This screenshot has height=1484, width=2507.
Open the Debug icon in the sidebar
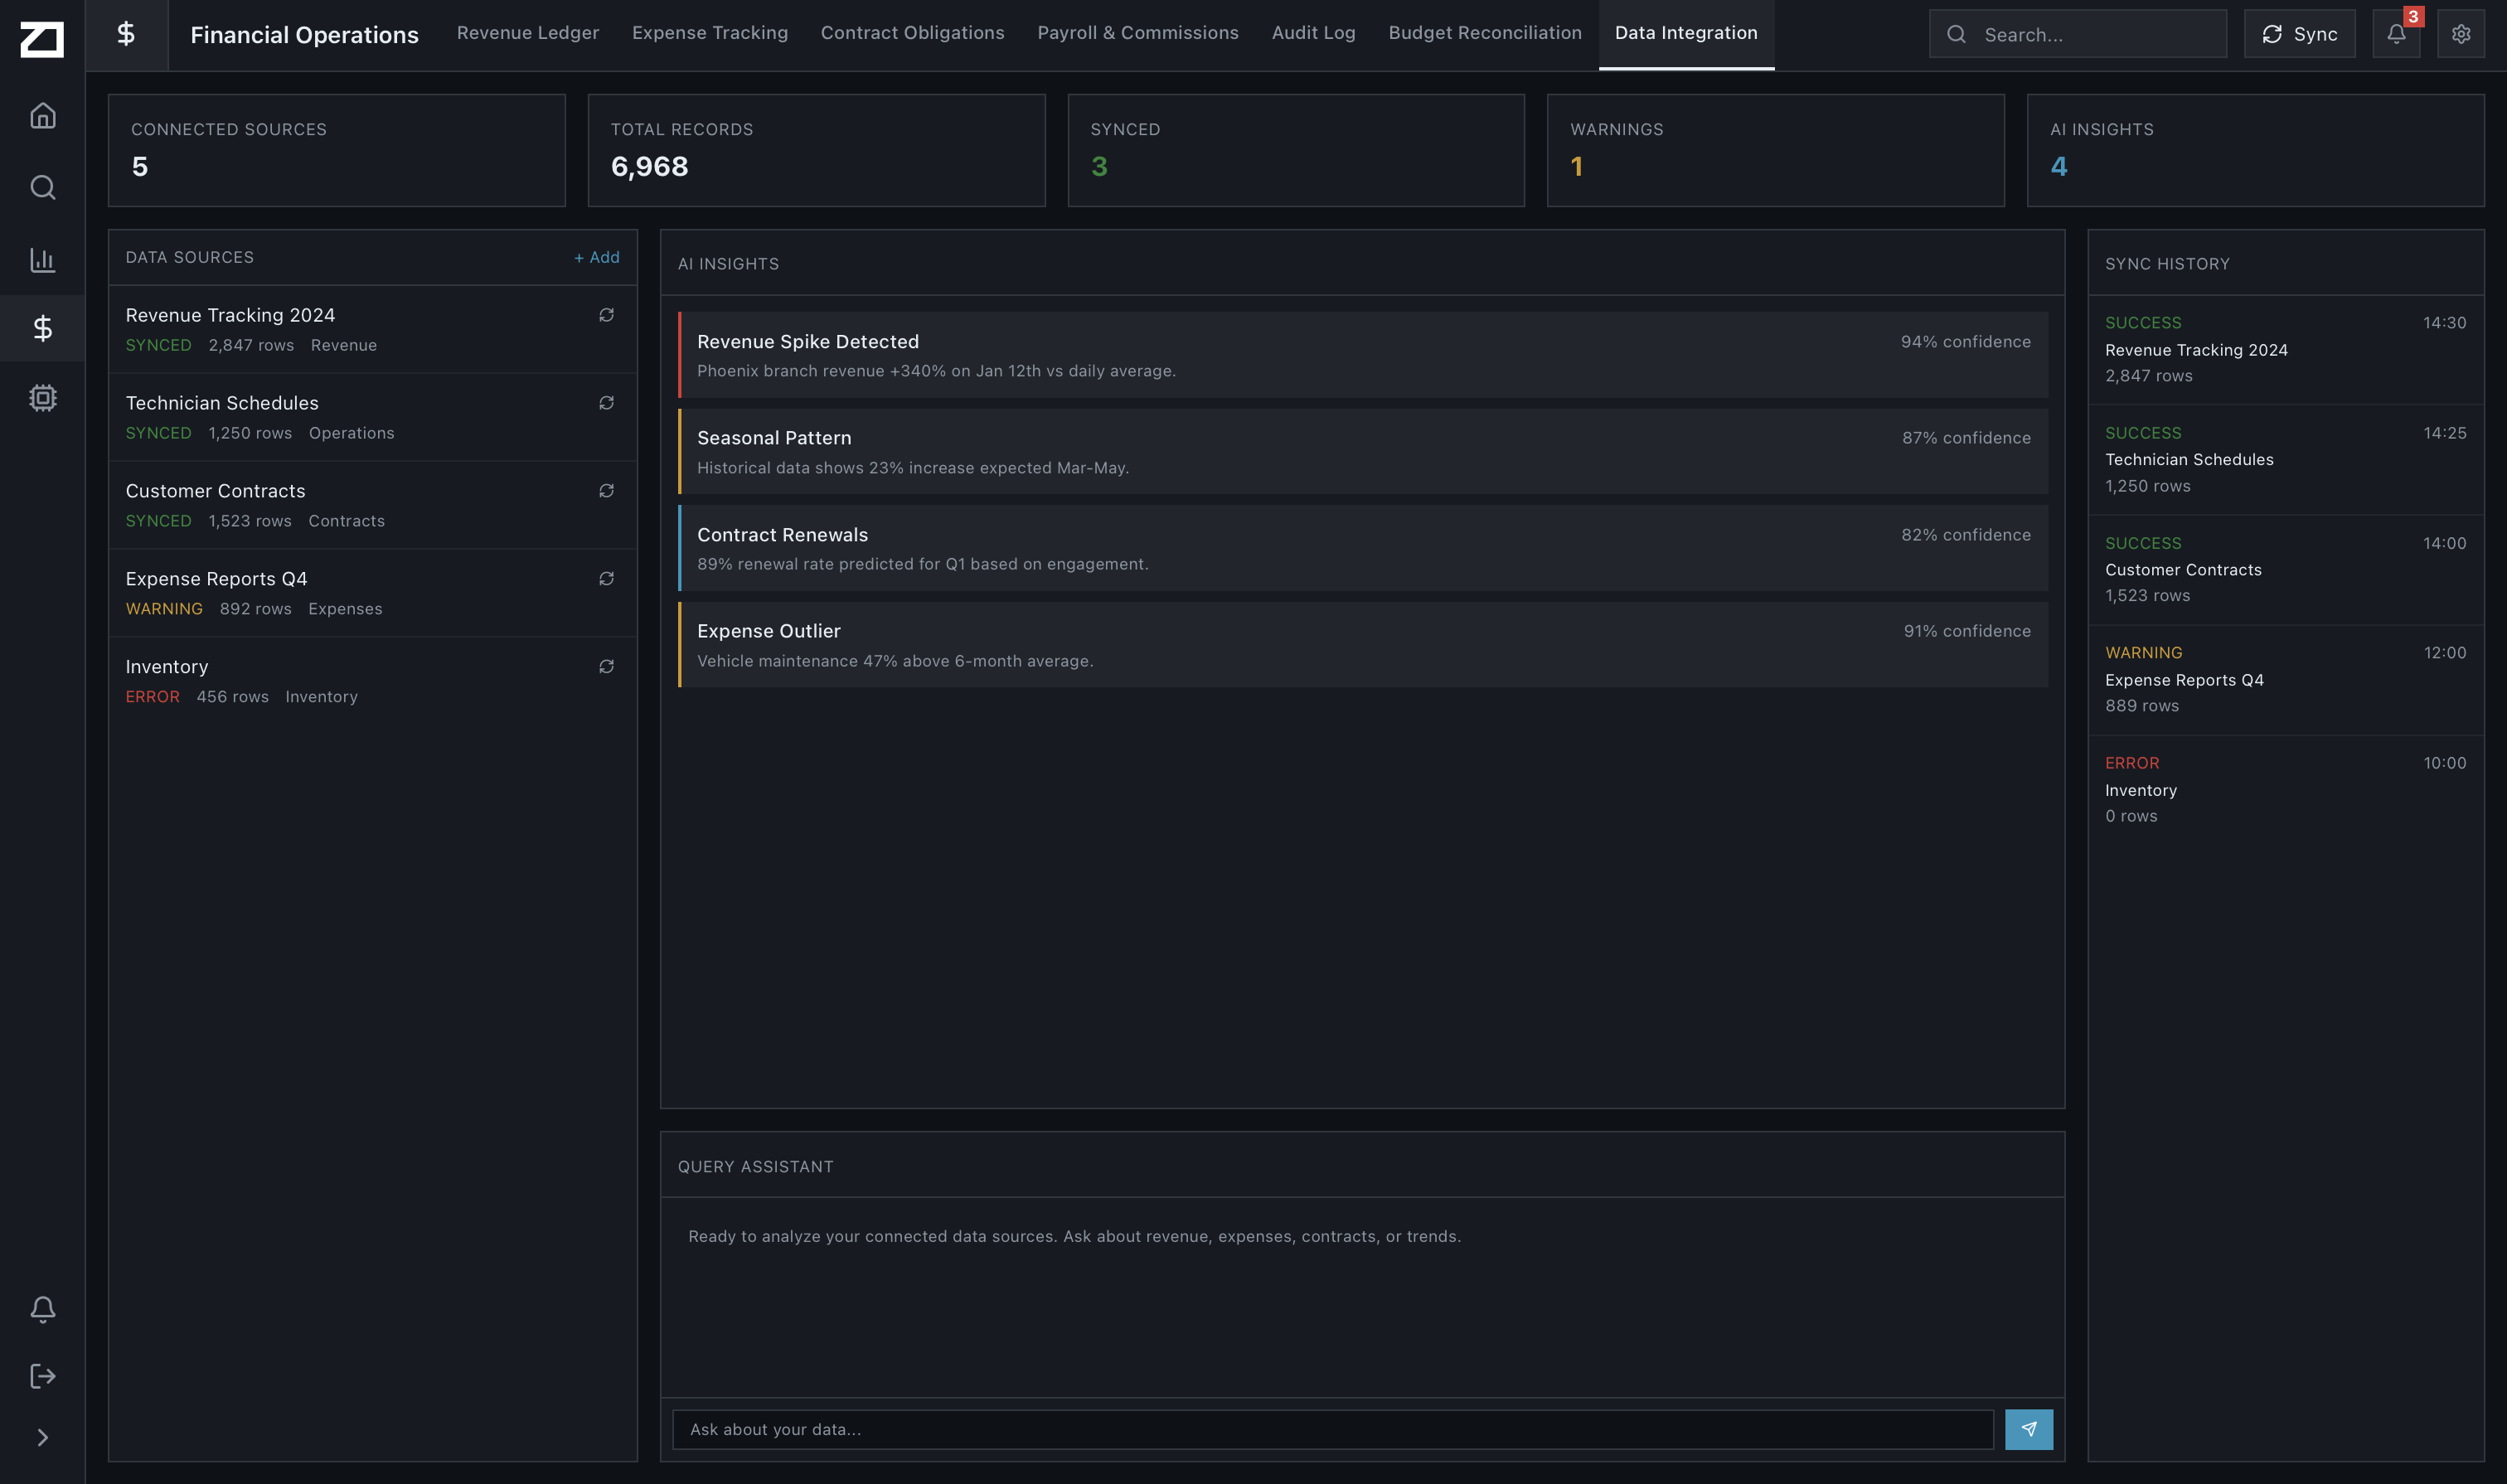pos(43,398)
